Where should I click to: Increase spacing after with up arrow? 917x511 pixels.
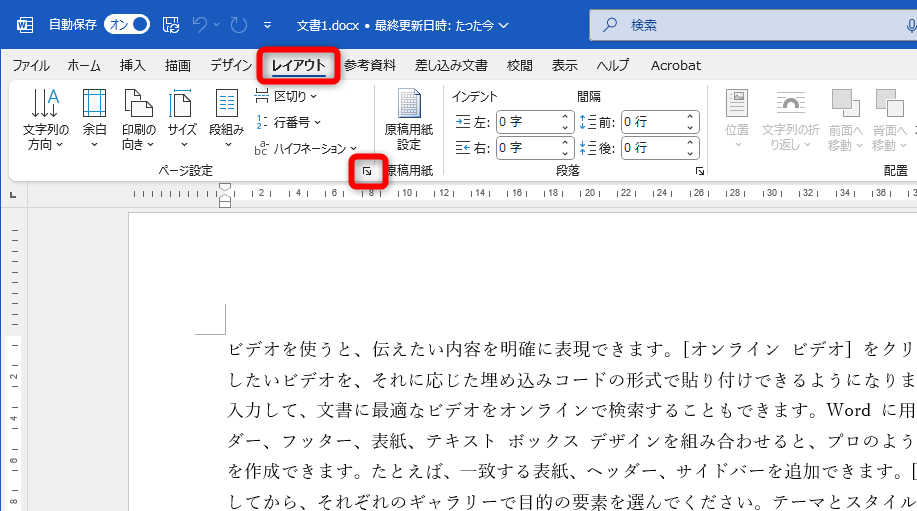[690, 142]
